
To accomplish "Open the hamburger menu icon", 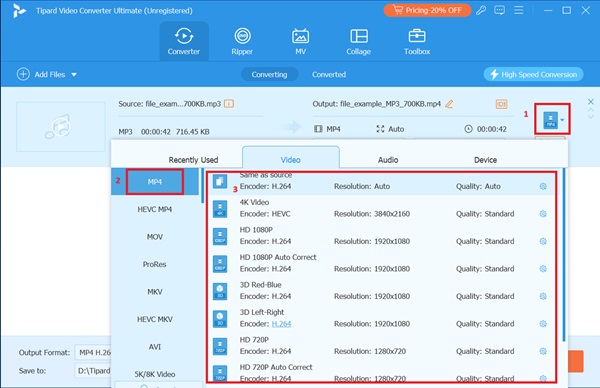I will (x=518, y=10).
